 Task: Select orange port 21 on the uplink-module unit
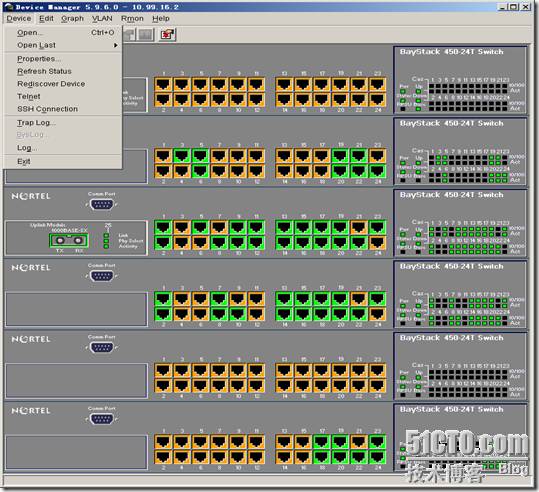pos(359,228)
